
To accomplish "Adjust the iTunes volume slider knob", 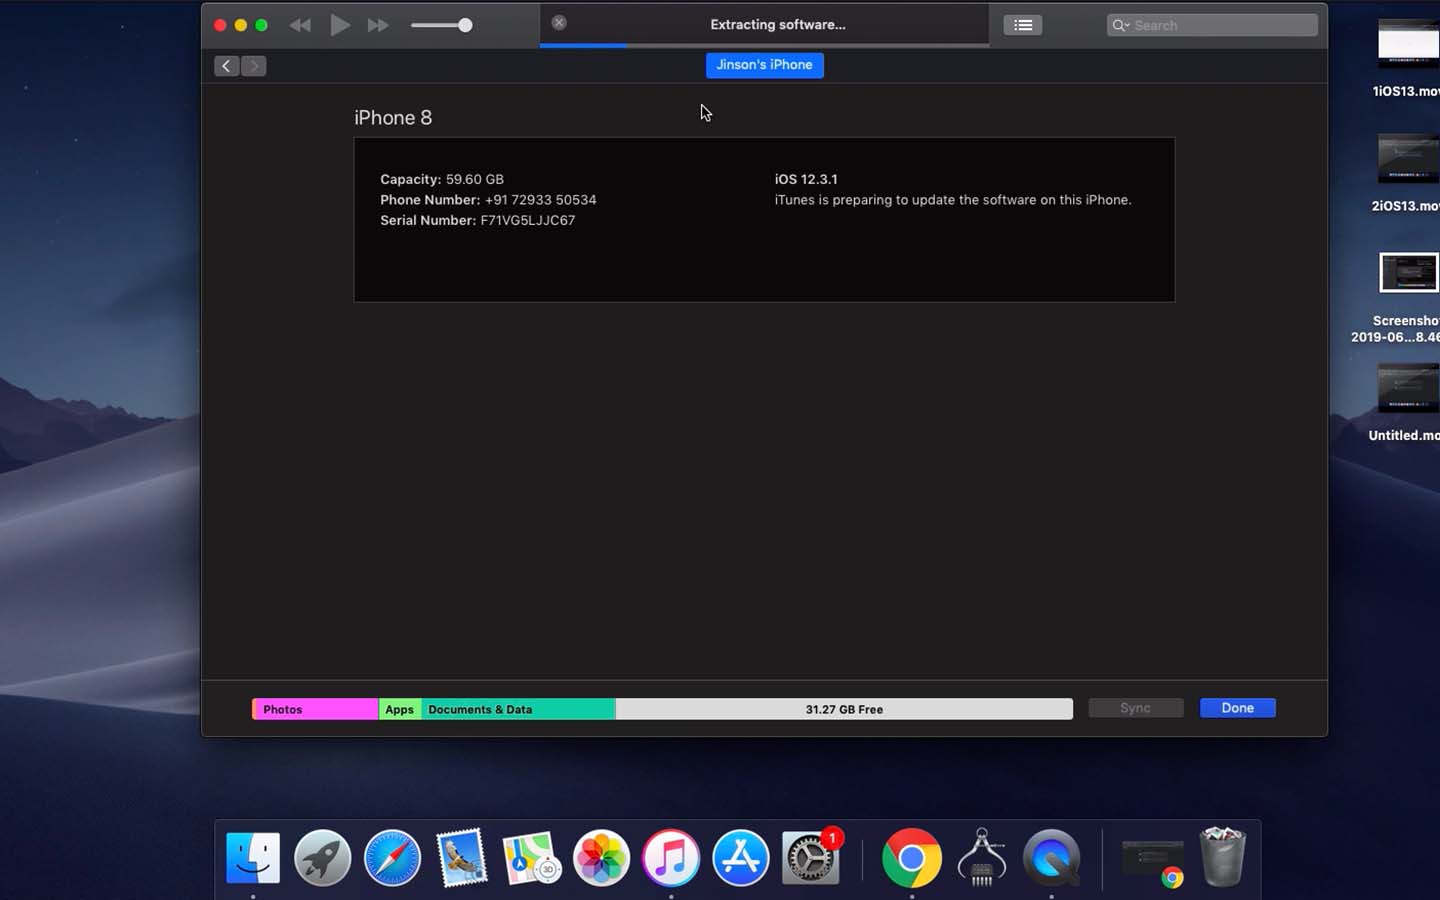I will click(465, 25).
